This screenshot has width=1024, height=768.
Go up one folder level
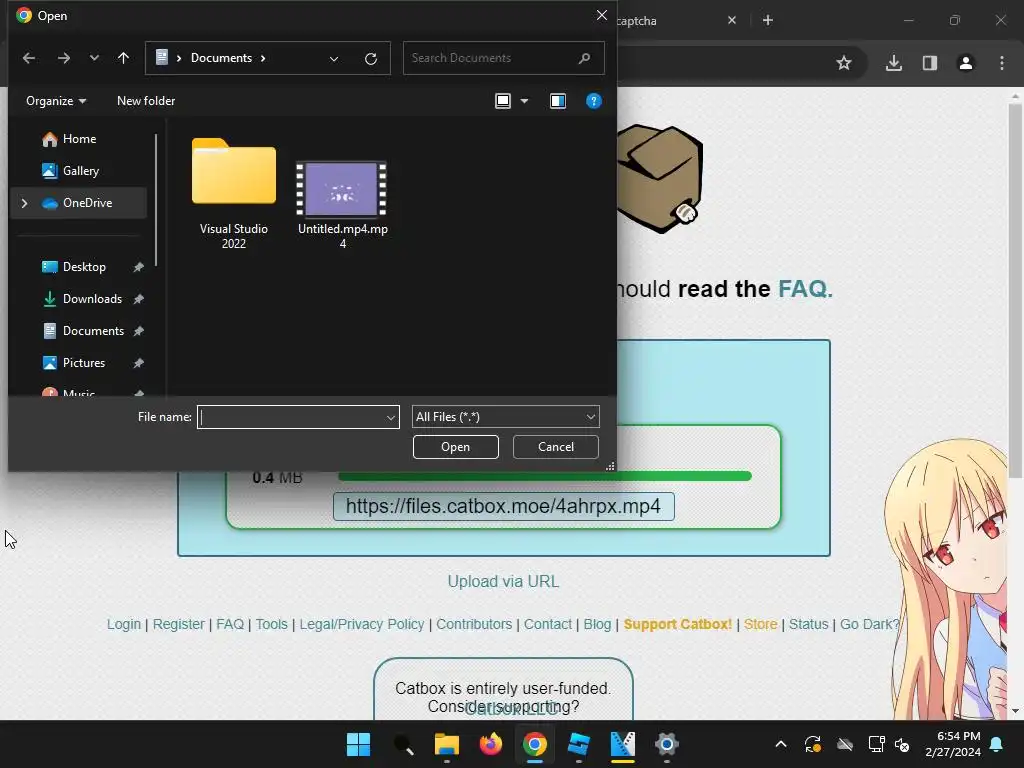(123, 58)
